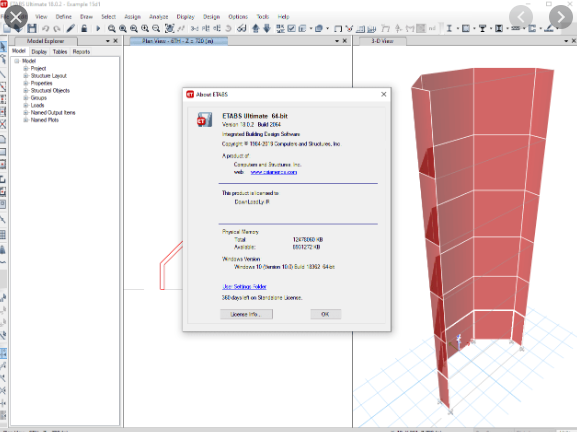Set the elevation view toolbar icon
This screenshot has width=577, height=432.
[x=217, y=28]
